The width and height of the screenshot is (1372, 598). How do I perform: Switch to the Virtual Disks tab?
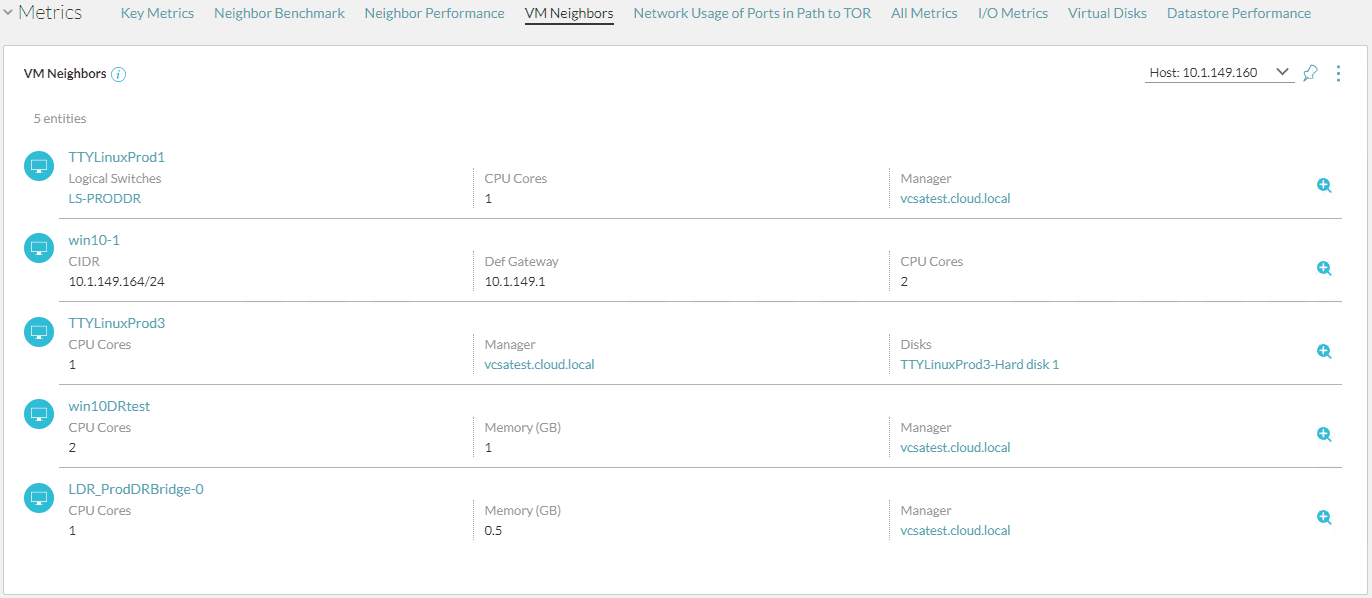(1107, 13)
